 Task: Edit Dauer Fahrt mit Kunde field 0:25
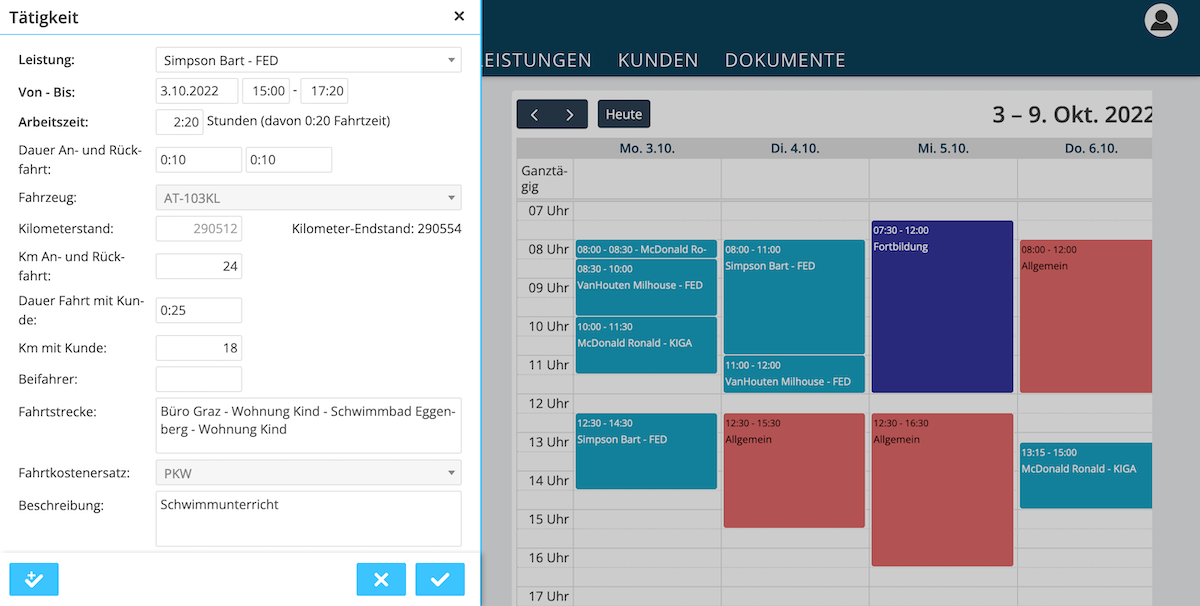199,310
